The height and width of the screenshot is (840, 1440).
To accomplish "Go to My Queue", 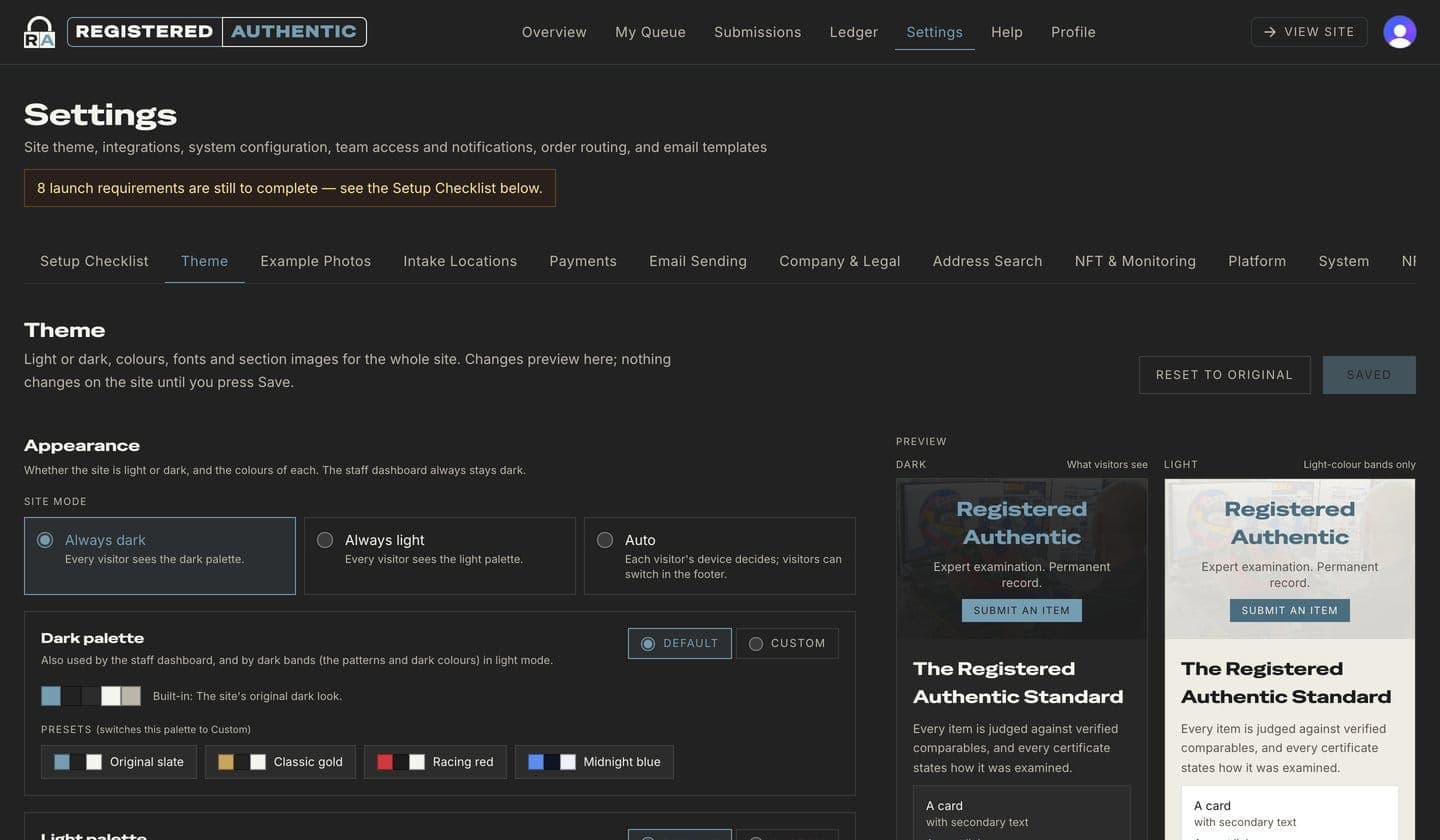I will click(650, 32).
